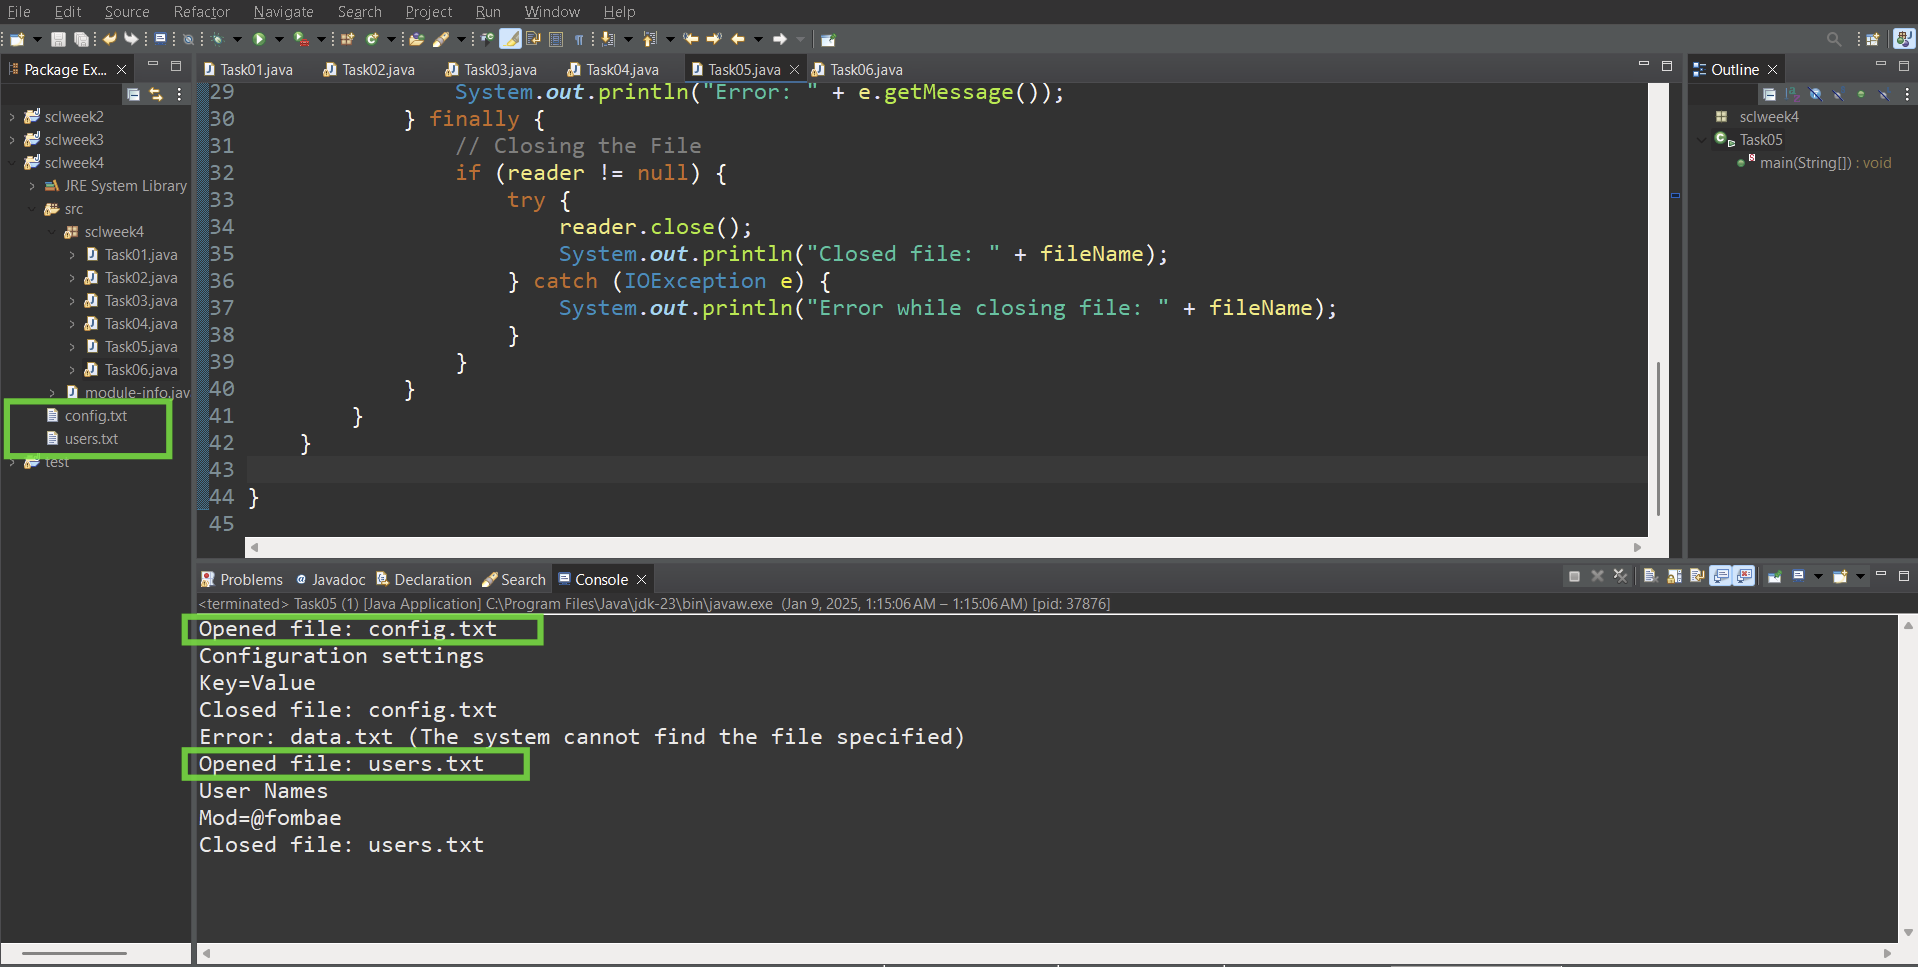The image size is (1918, 967).
Task: Toggle Show Console on Standard Out
Action: [1721, 576]
